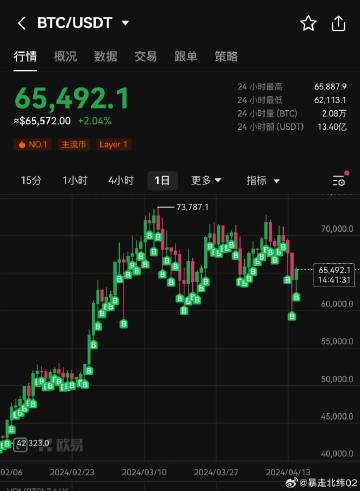This screenshot has width=360, height=491.
Task: Switch to the 跟单 tab
Action: tap(186, 56)
